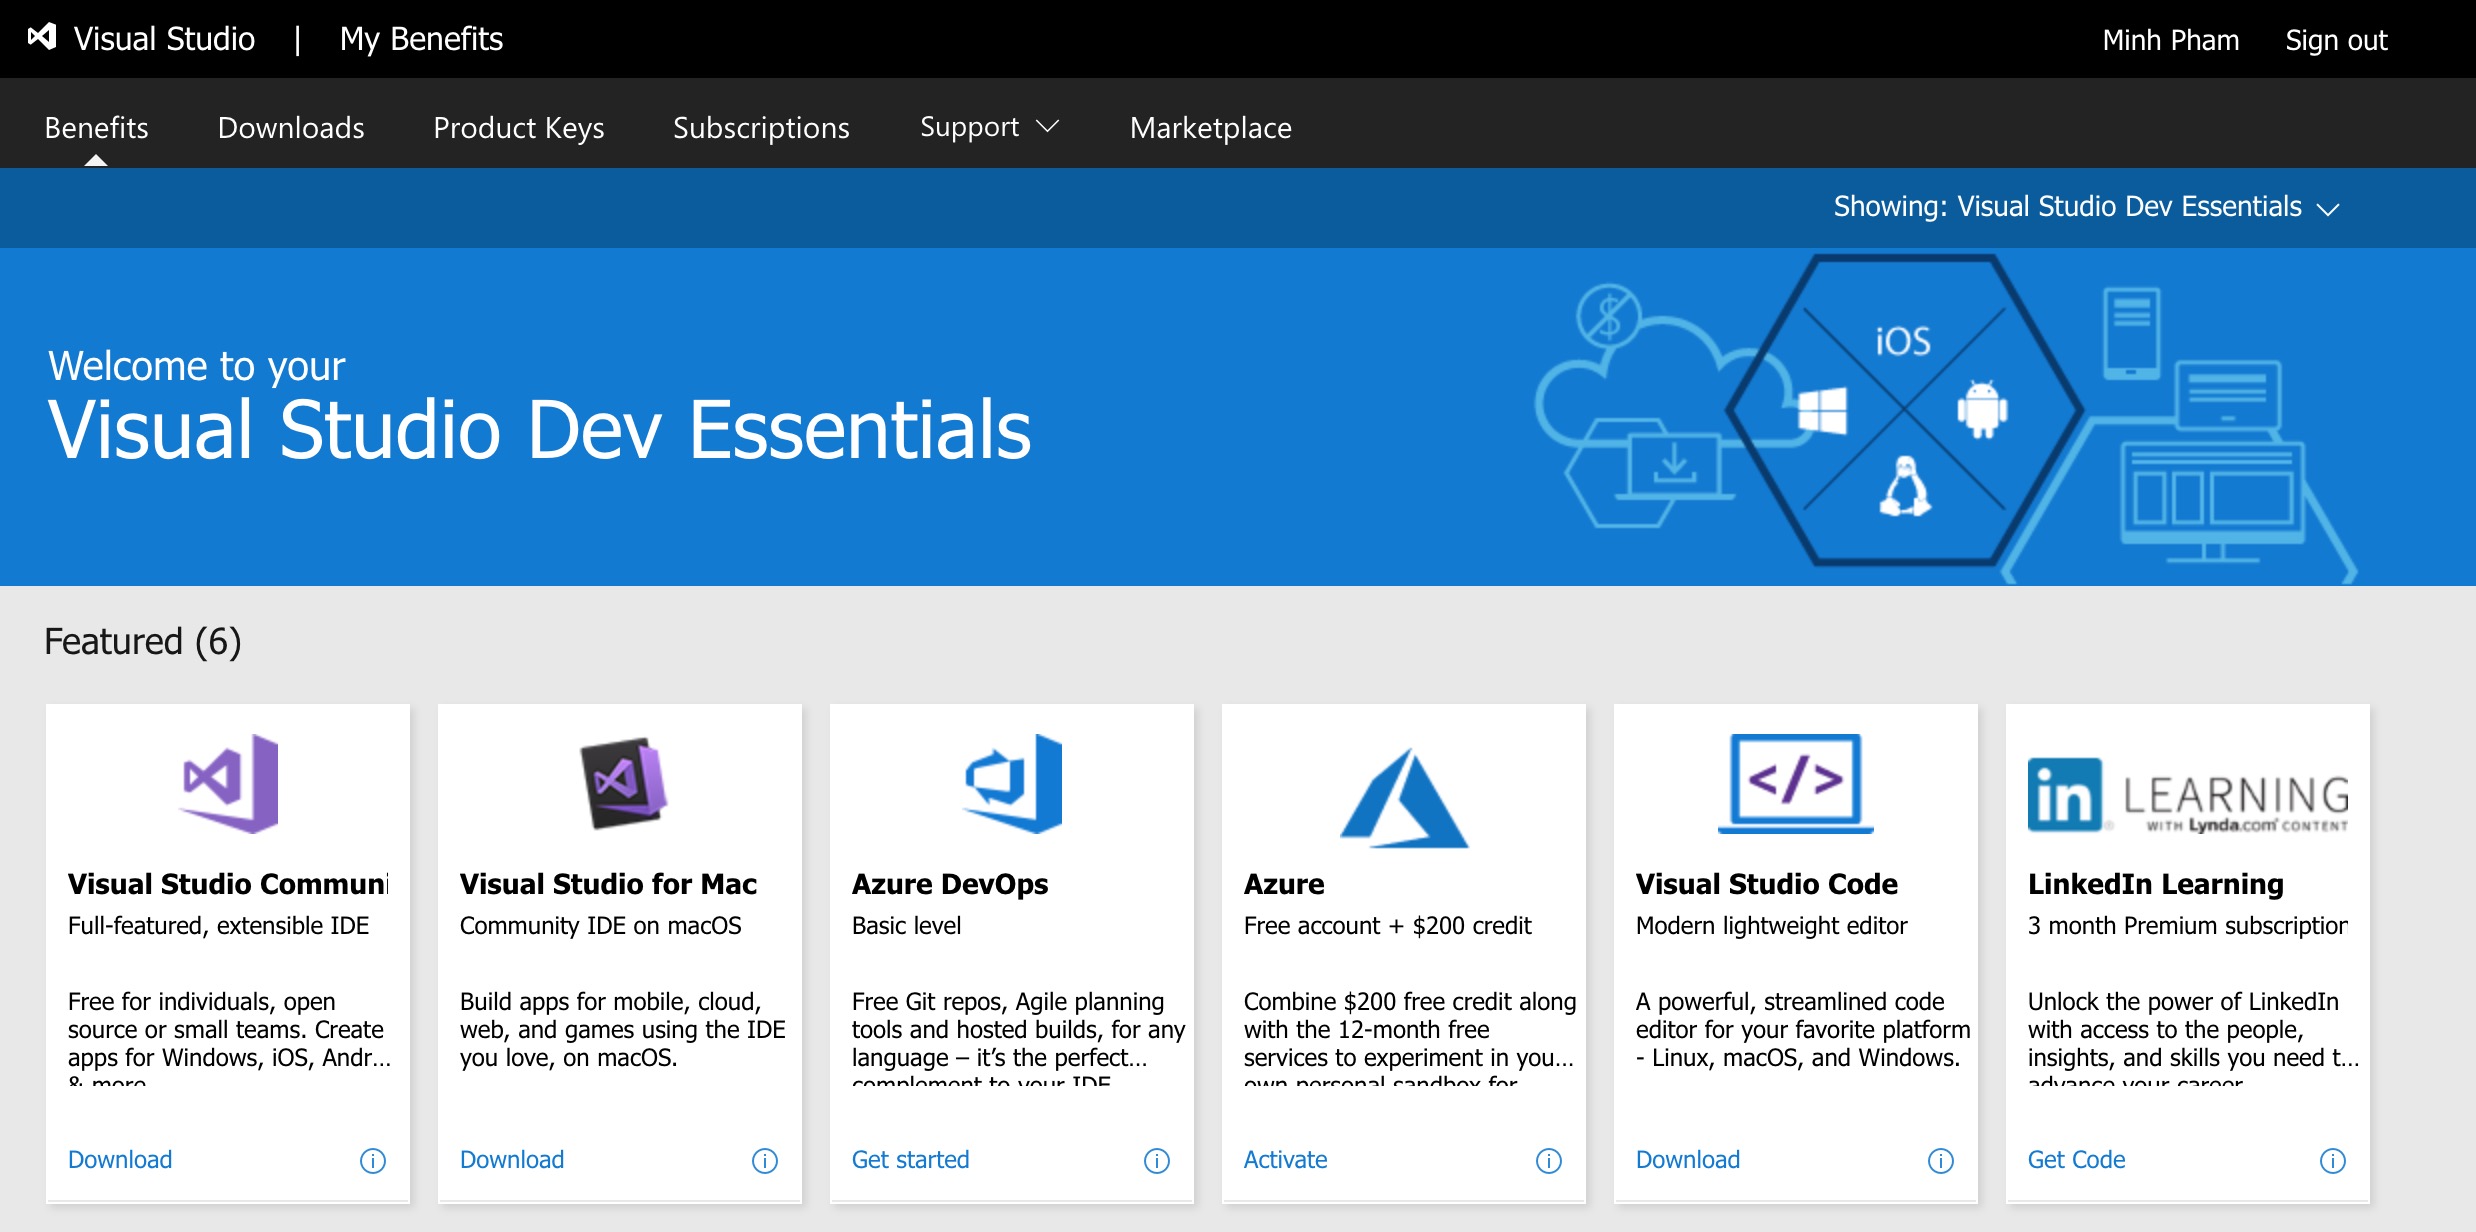Click the Azure DevOps blue icon

click(1013, 783)
